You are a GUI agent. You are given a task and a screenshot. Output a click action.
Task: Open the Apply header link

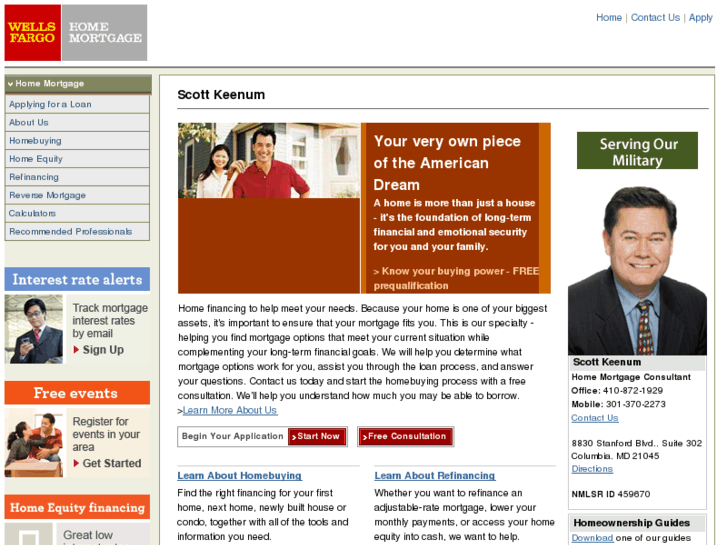[700, 18]
